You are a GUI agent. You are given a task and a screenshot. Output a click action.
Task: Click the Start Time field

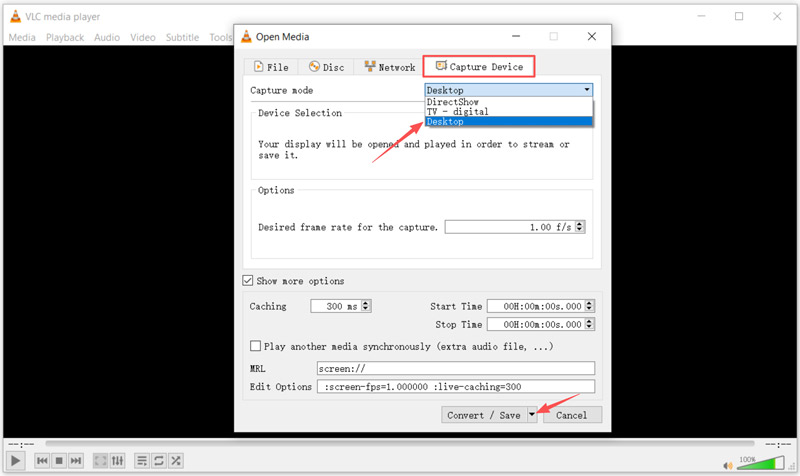pos(536,306)
